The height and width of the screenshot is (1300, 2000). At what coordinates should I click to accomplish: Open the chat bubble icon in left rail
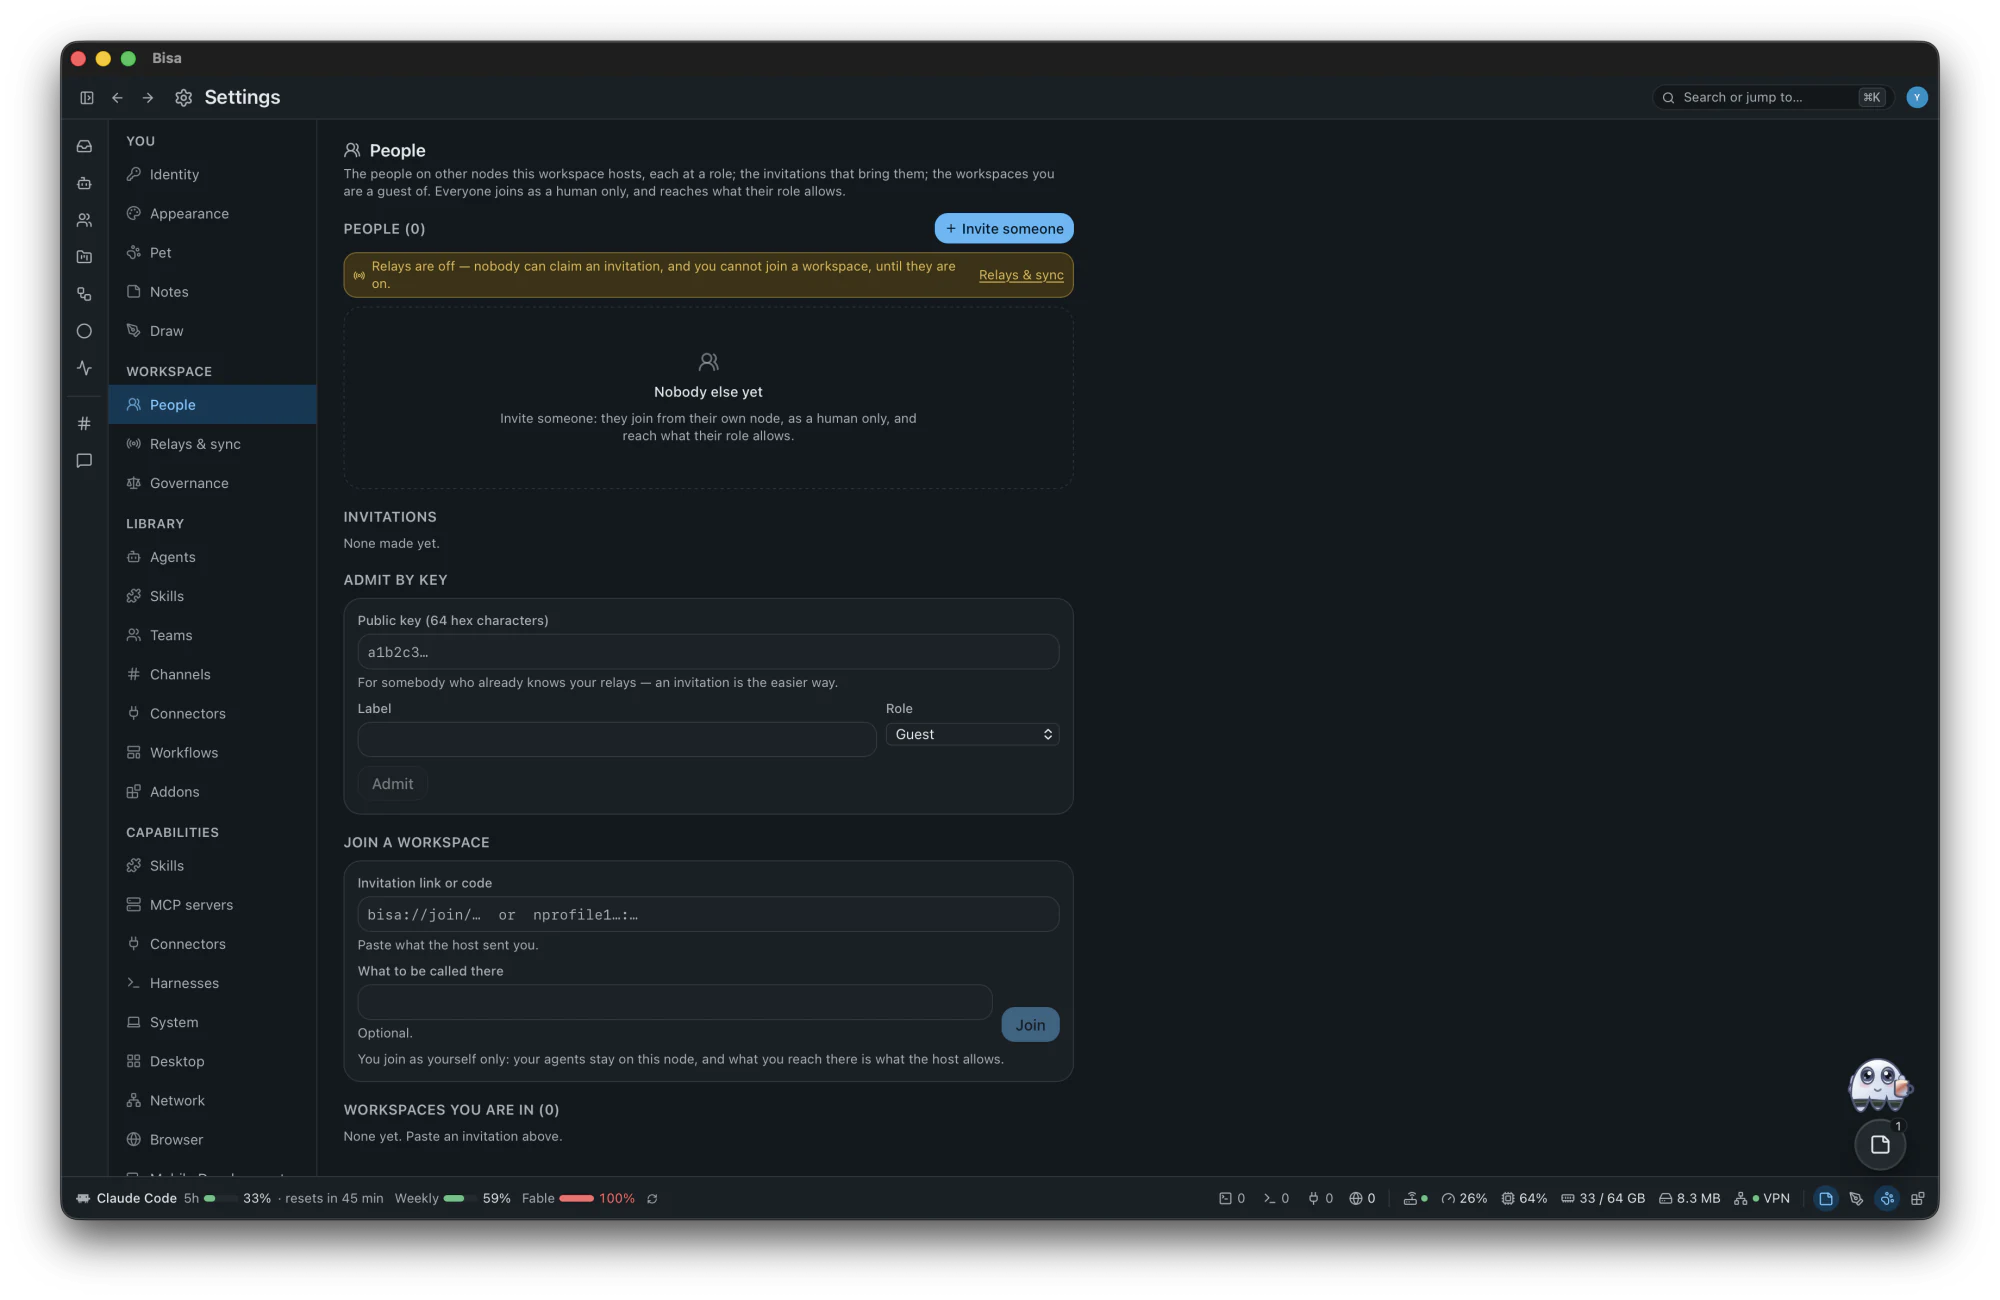pyautogui.click(x=84, y=461)
